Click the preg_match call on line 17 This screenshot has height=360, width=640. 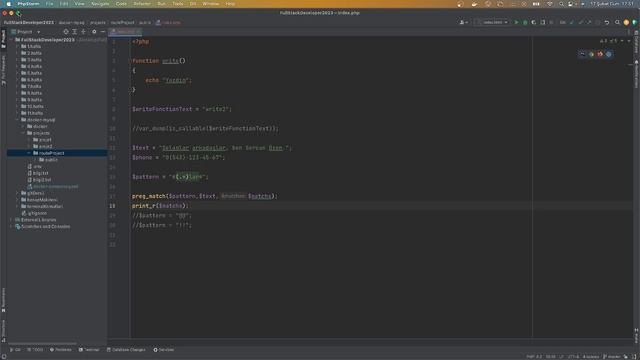coord(204,196)
